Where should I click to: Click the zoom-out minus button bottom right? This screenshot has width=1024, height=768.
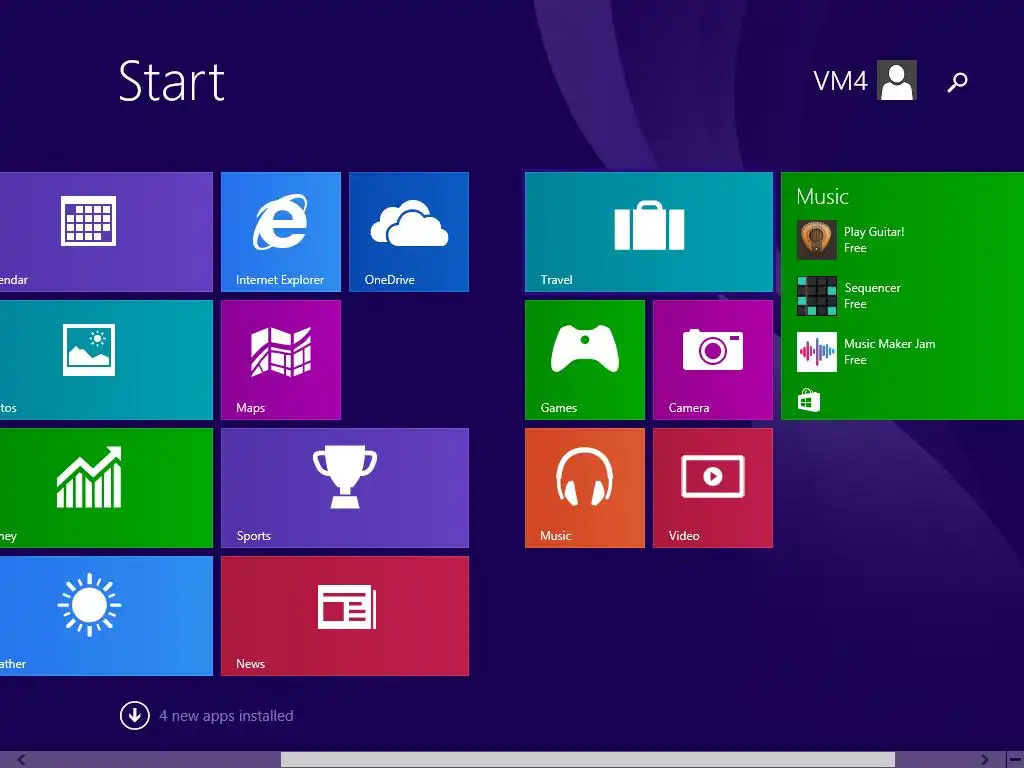1016,760
